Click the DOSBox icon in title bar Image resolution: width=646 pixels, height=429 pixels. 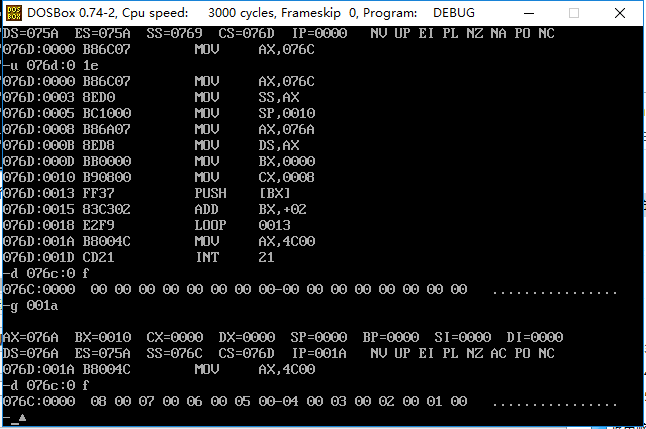(14, 13)
